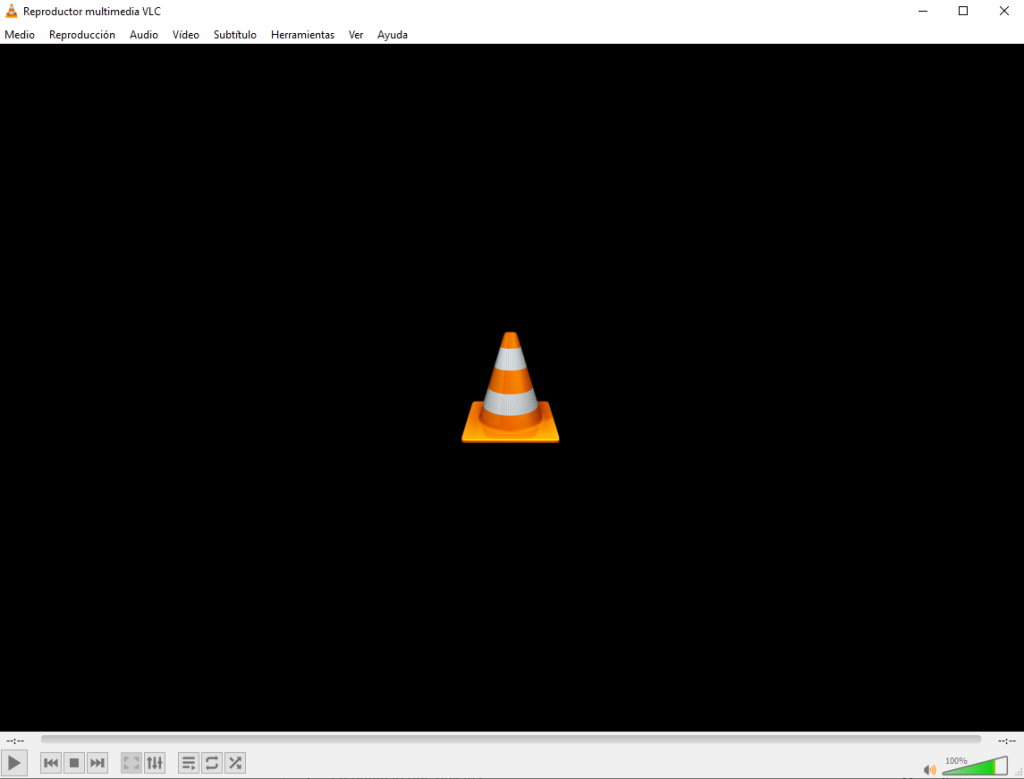Expand the Subtítulo menu
Screen dimensions: 1024x779
coord(235,35)
